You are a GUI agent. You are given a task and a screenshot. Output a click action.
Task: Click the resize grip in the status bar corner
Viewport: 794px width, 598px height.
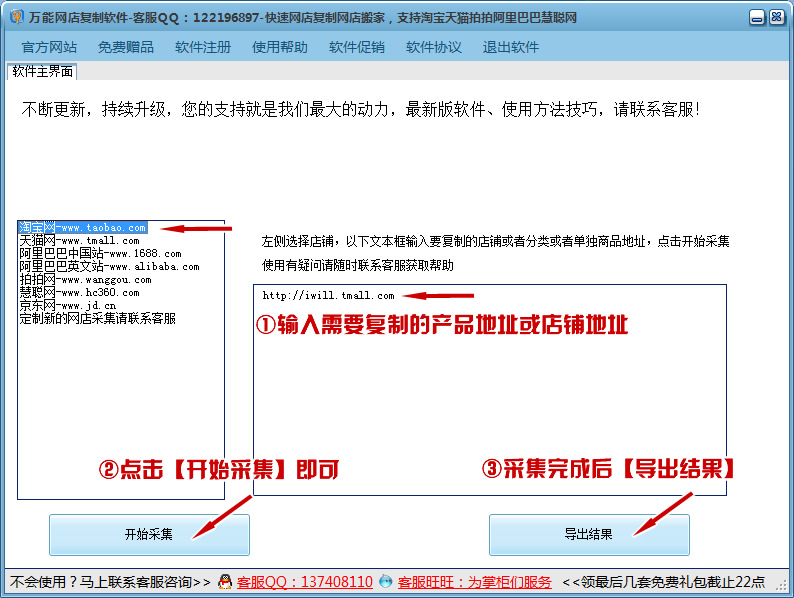[x=783, y=585]
